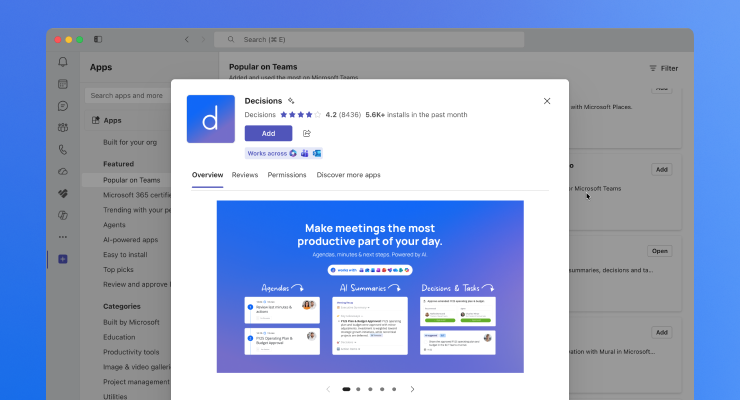Click the Decisions publisher name link

pyautogui.click(x=260, y=115)
